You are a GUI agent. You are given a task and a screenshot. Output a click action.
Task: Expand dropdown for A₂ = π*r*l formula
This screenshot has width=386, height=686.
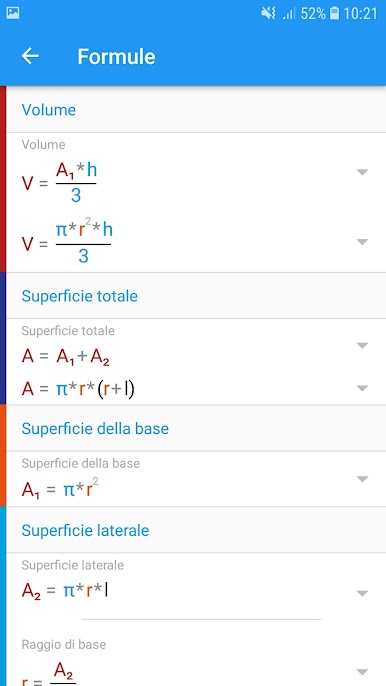tap(362, 593)
